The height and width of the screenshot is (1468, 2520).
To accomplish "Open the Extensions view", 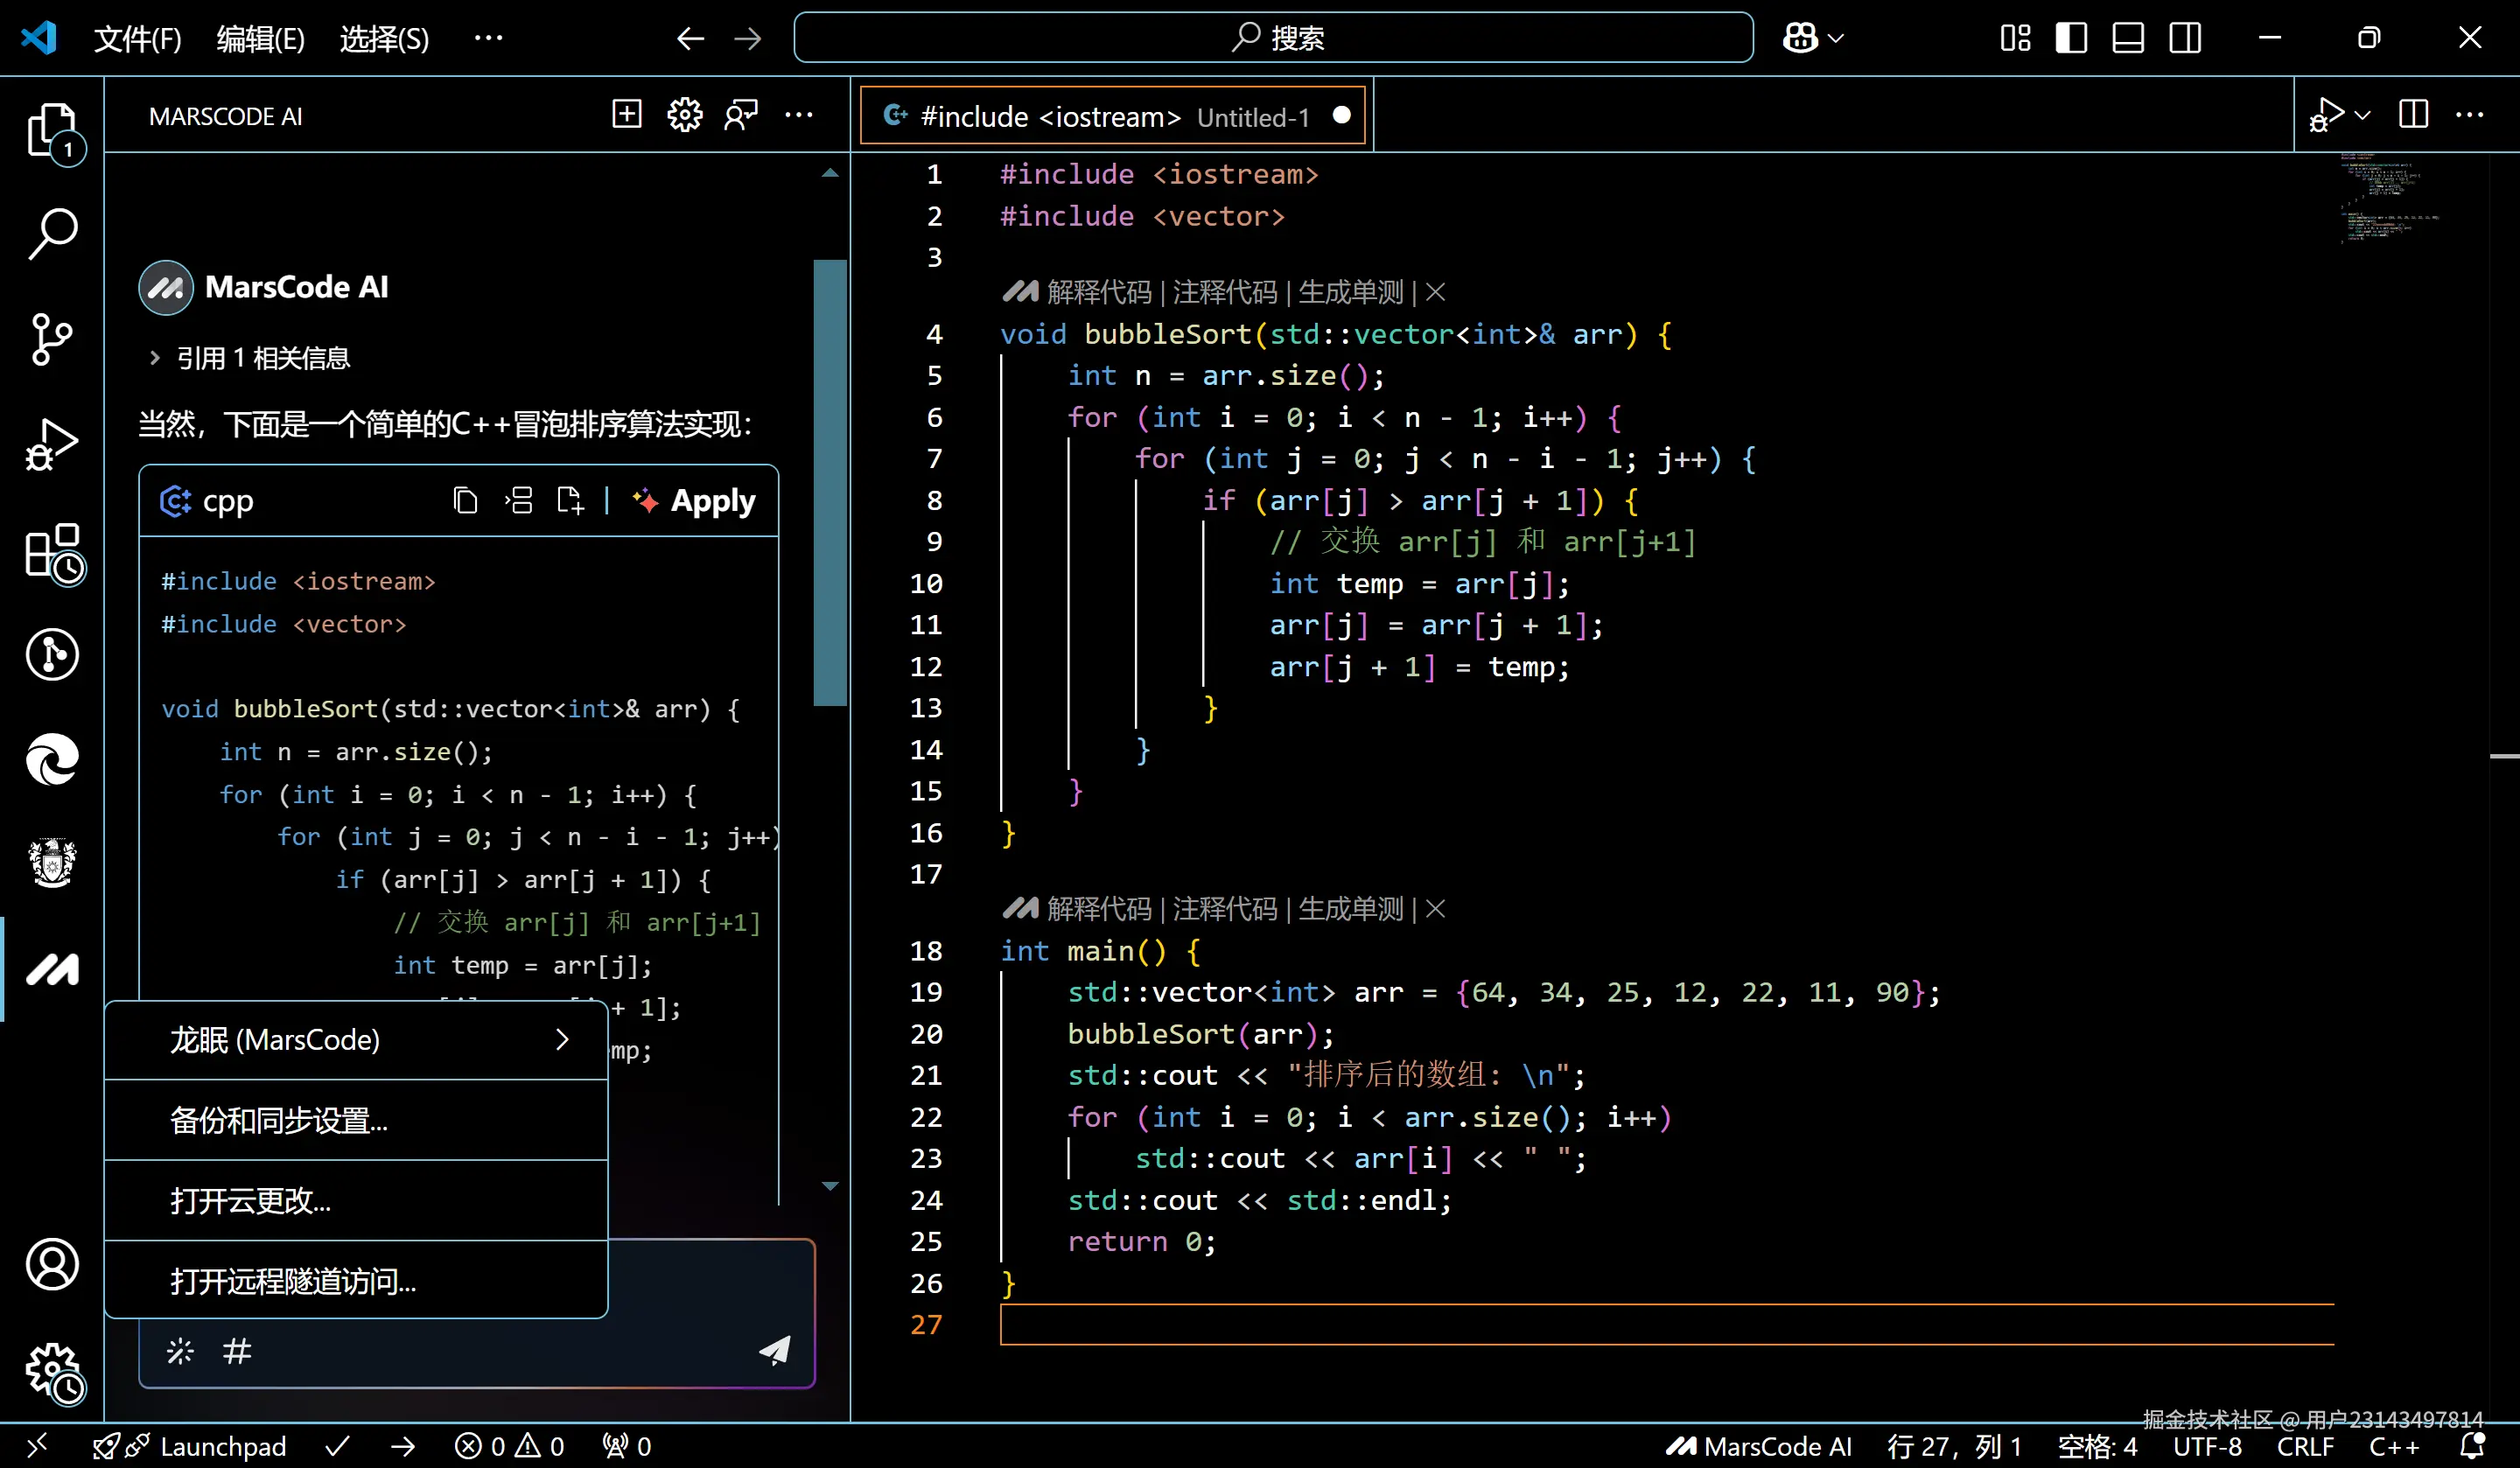I will click(x=52, y=551).
